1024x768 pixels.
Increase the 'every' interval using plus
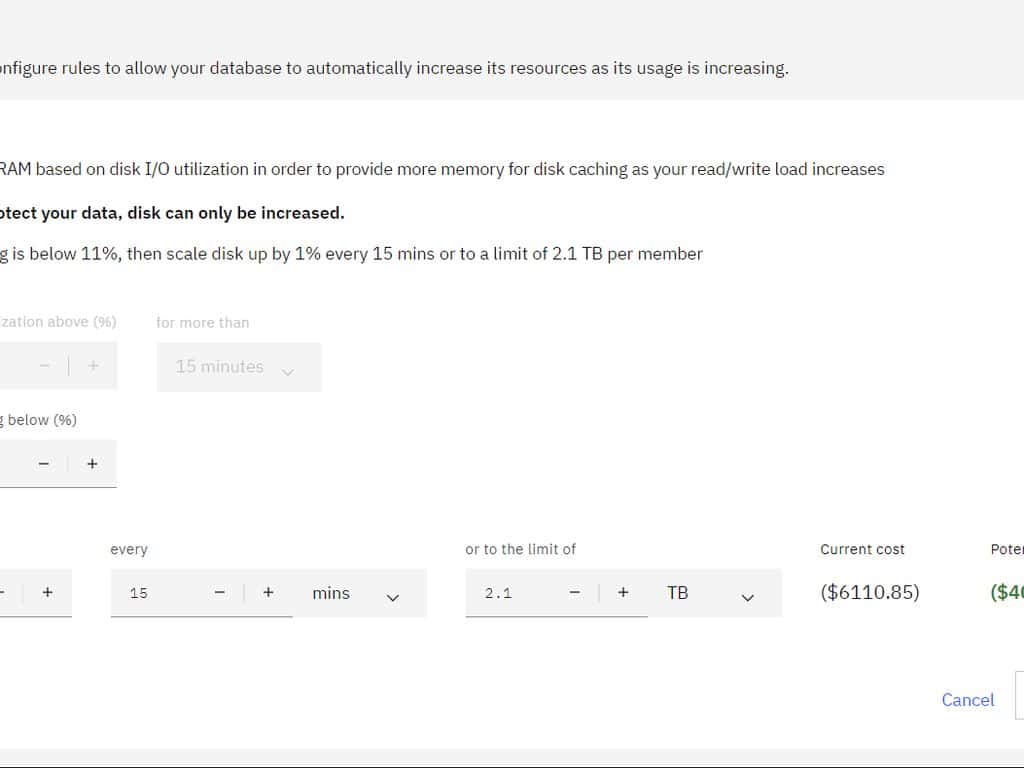[268, 593]
